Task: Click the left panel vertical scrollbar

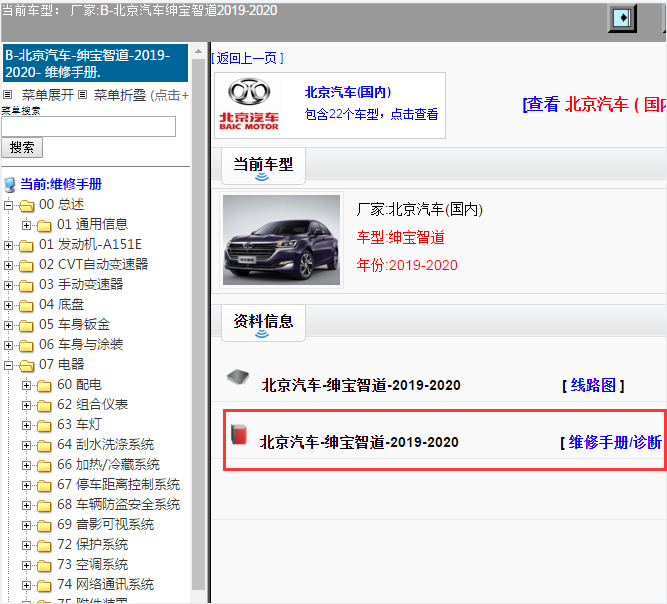Action: point(198,323)
